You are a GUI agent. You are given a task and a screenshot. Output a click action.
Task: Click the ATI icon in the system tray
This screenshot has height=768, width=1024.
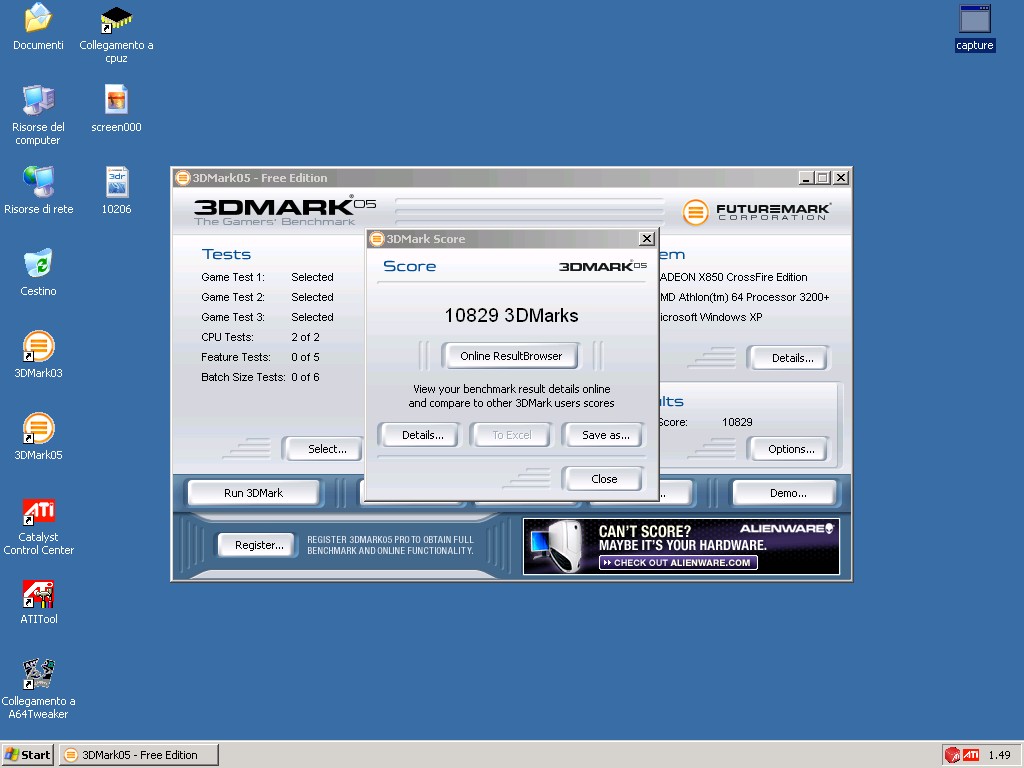(x=970, y=755)
